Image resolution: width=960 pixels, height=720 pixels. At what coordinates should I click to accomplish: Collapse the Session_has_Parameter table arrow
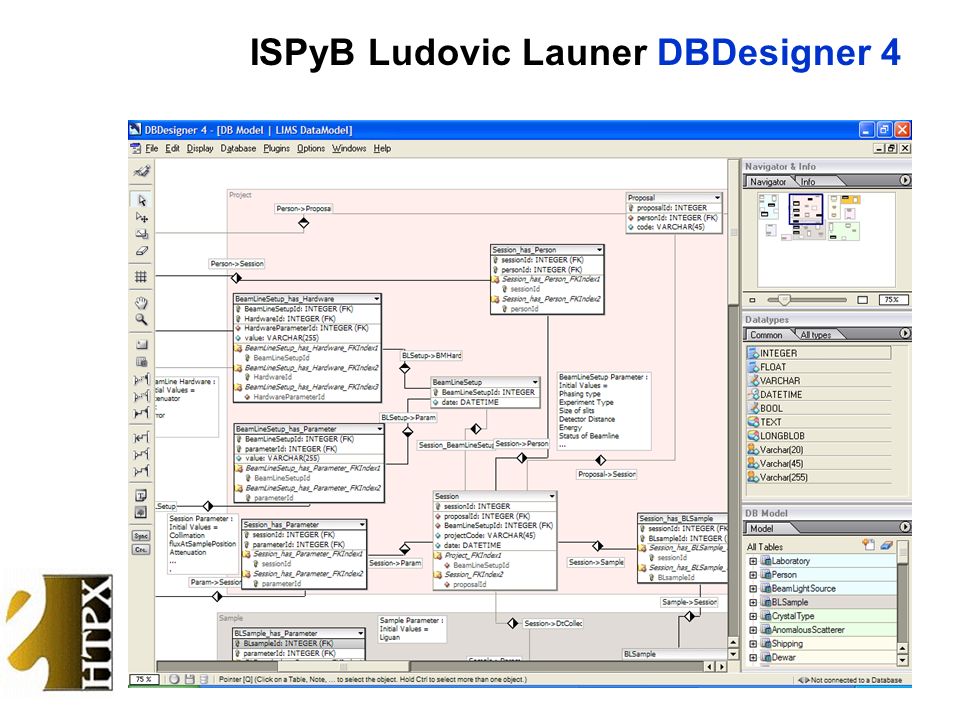click(x=362, y=525)
